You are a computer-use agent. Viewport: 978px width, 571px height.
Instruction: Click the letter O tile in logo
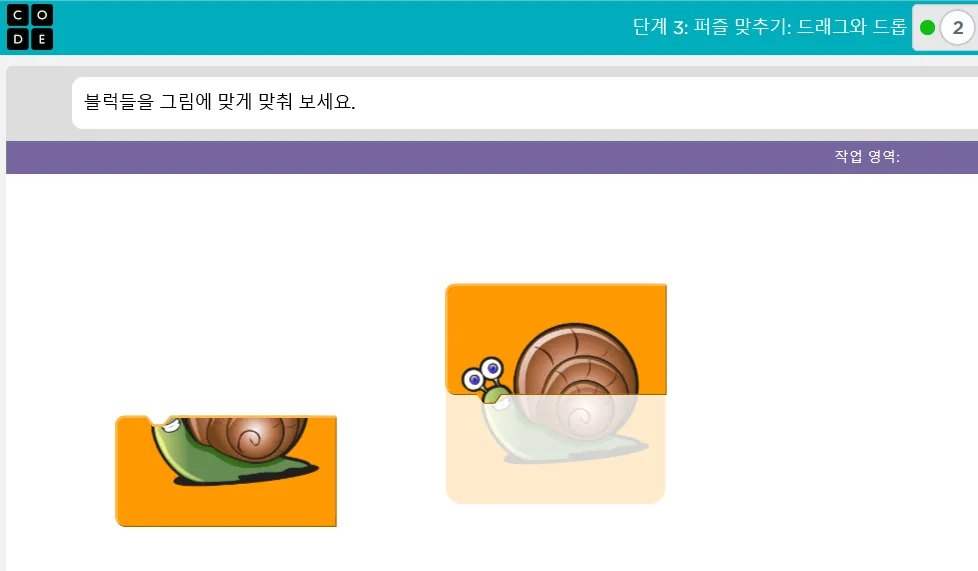(42, 15)
